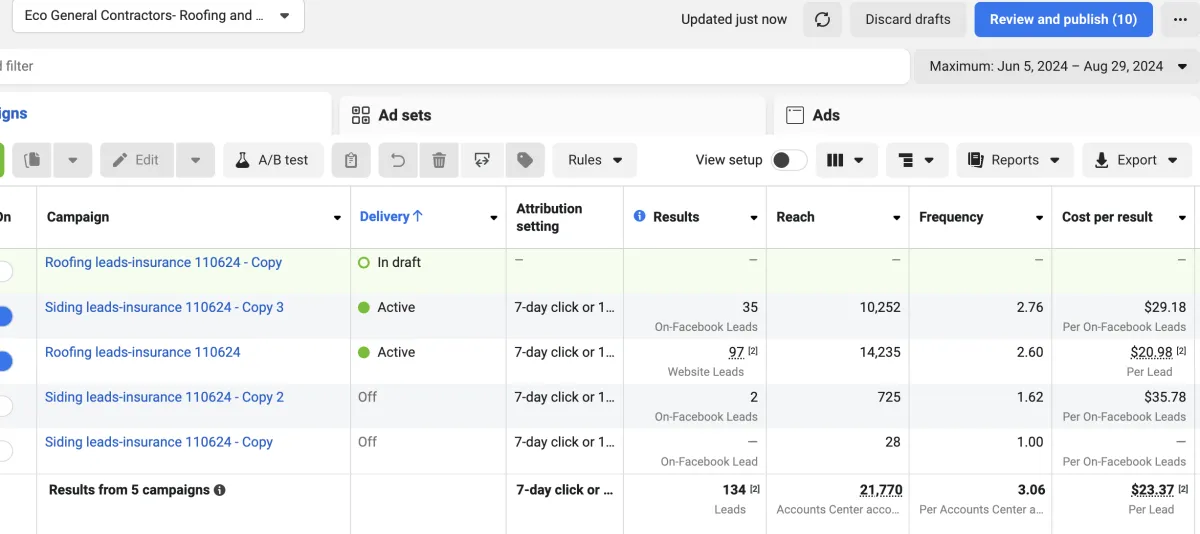This screenshot has height=534, width=1200.
Task: Click the Ad sets grid icon
Action: click(x=361, y=115)
